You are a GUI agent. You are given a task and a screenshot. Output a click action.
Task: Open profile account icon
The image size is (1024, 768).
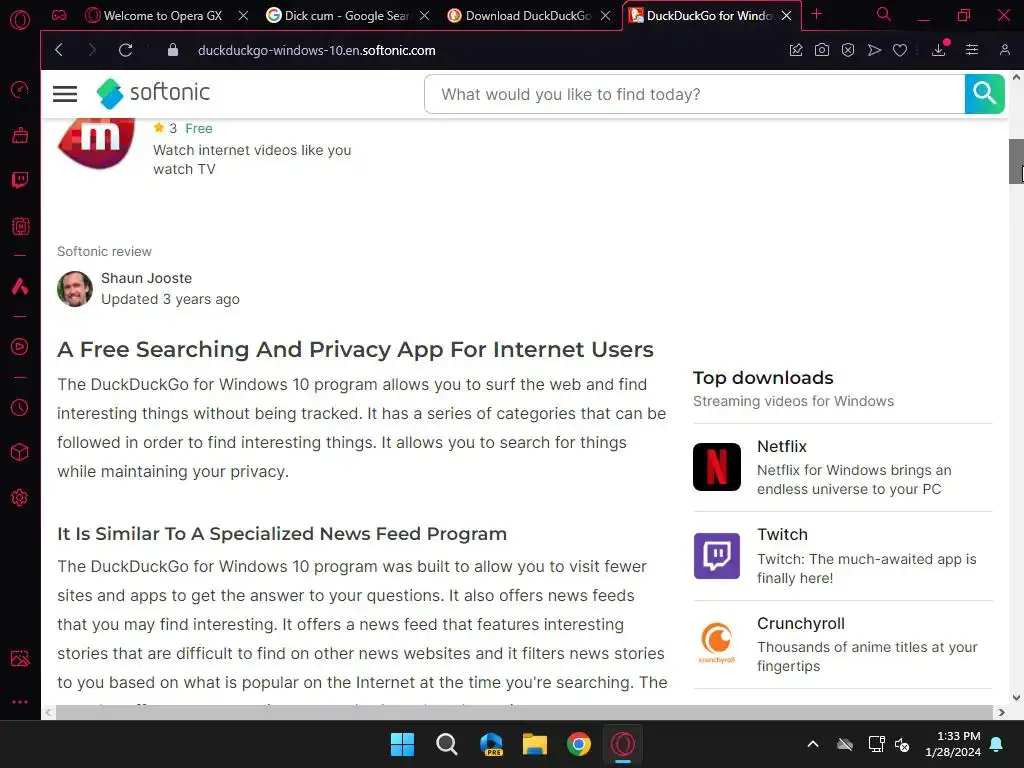1004,50
